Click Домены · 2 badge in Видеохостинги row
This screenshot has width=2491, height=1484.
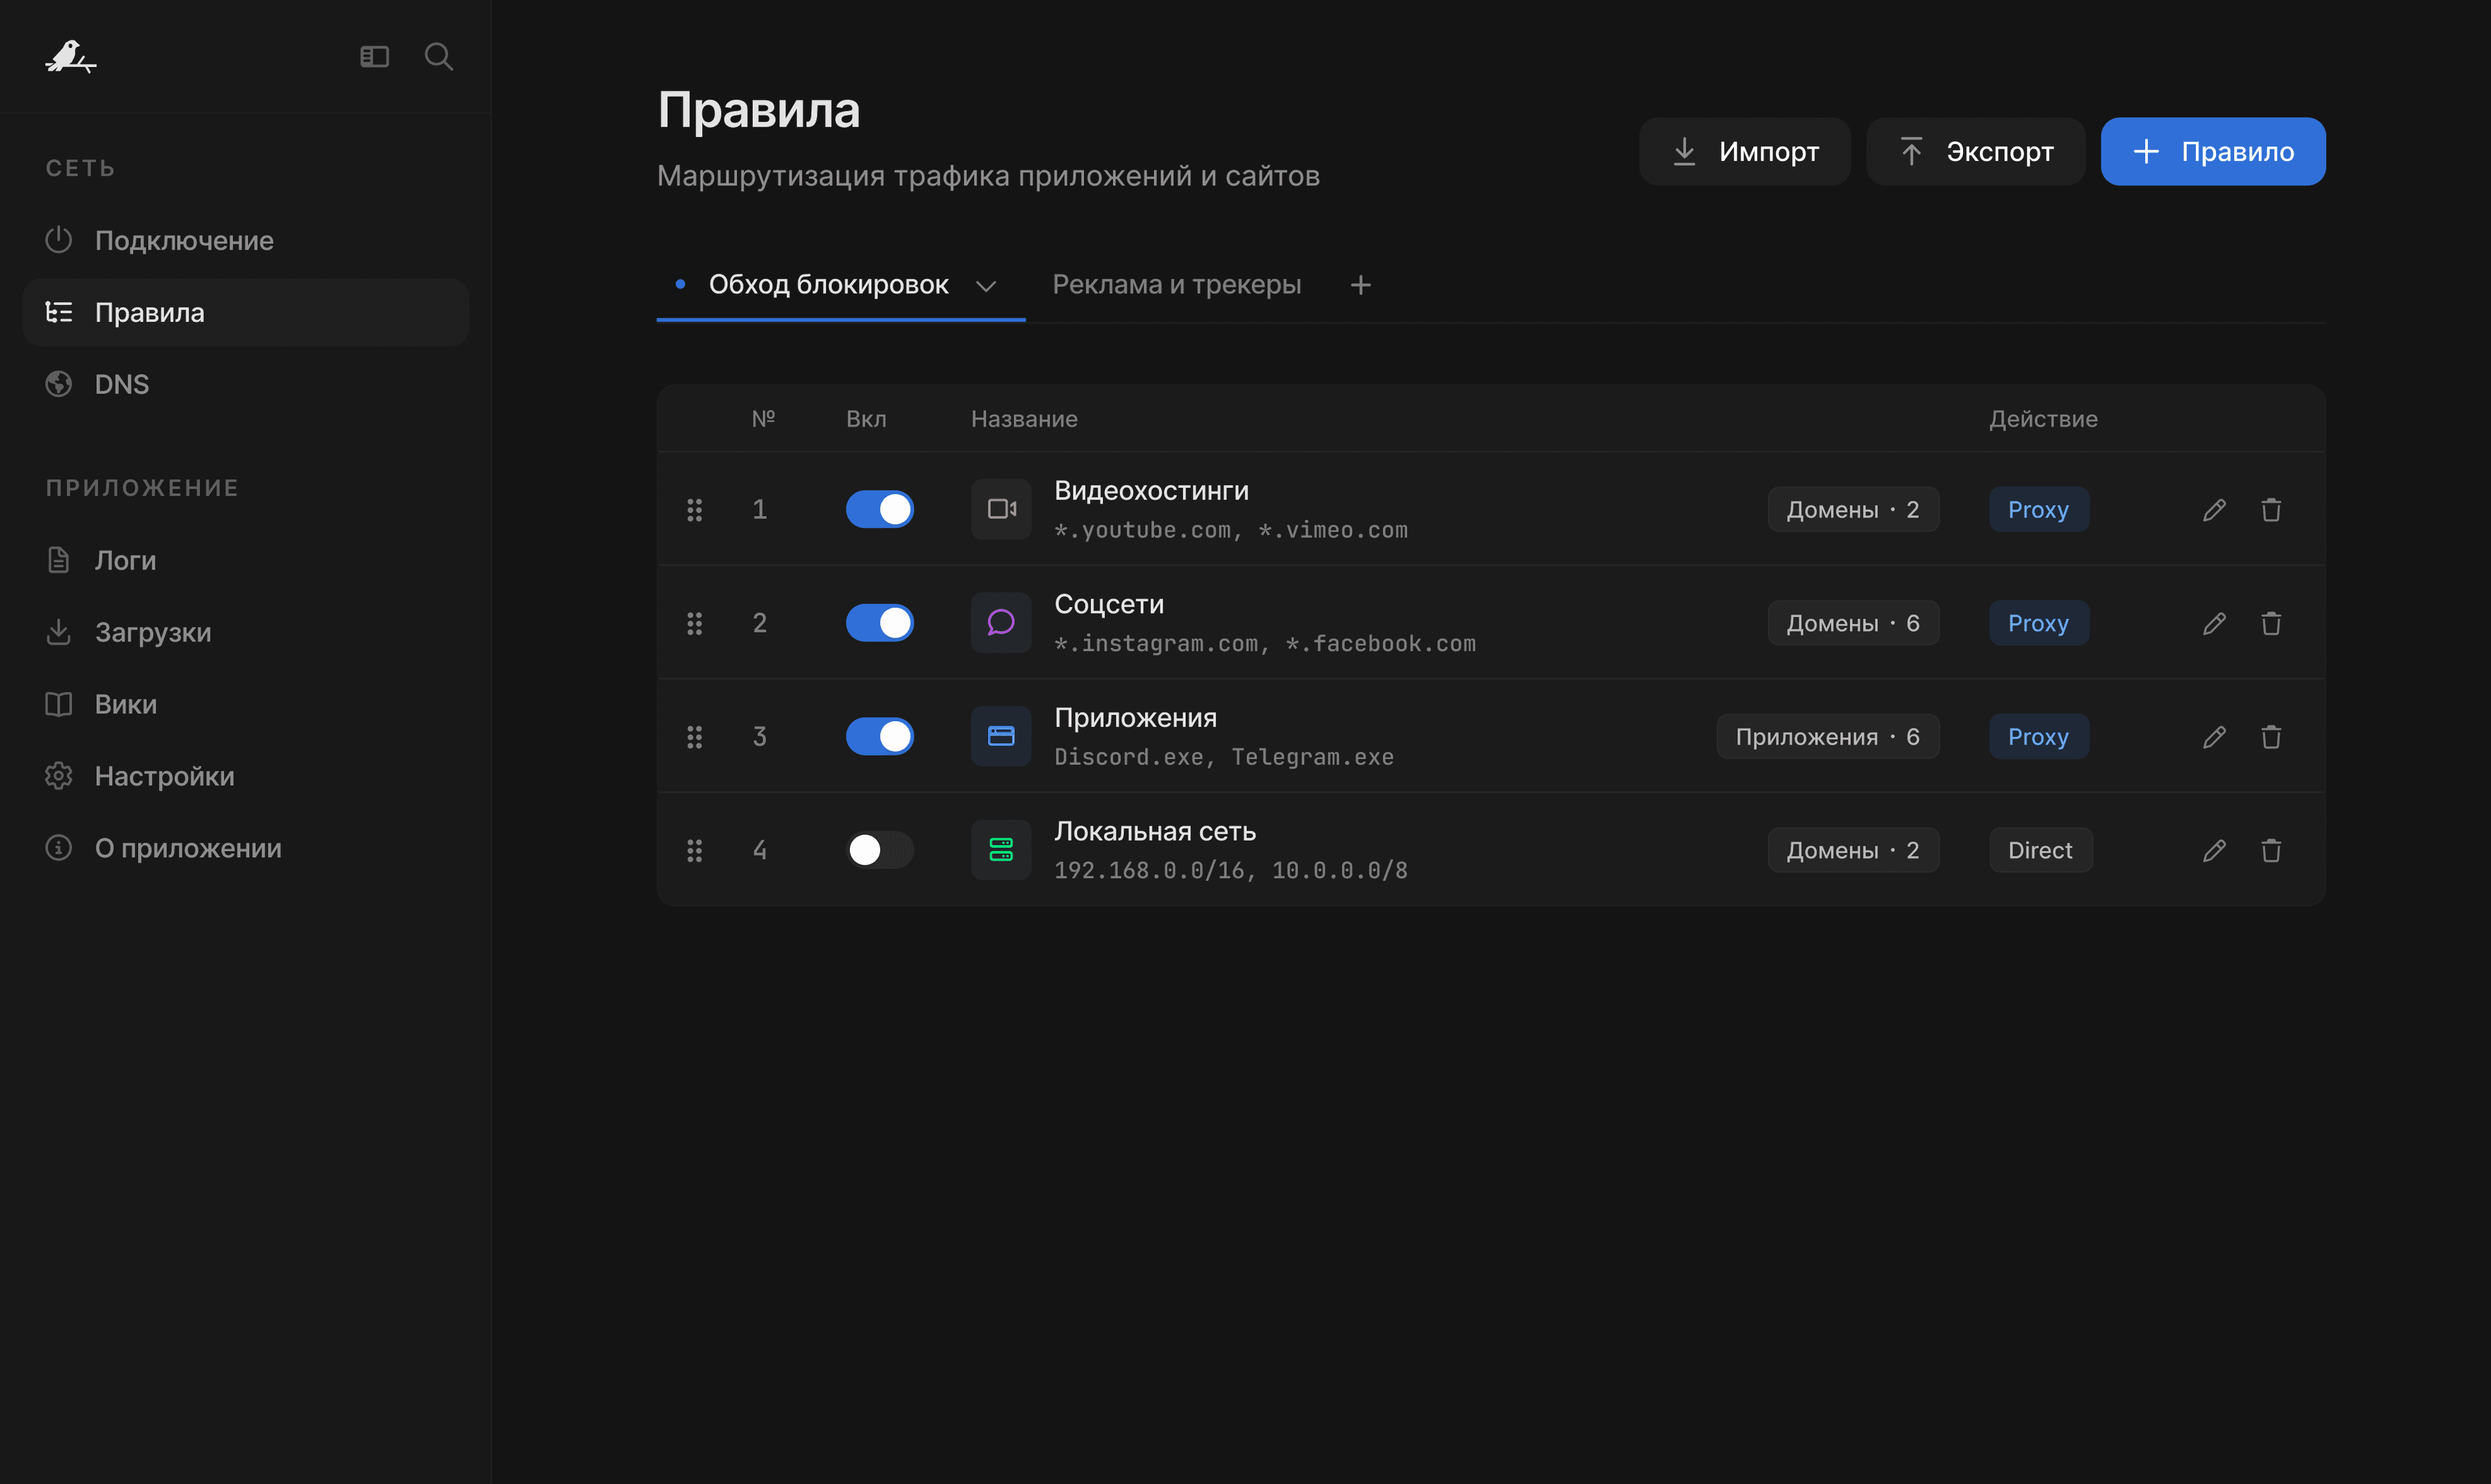(1853, 510)
